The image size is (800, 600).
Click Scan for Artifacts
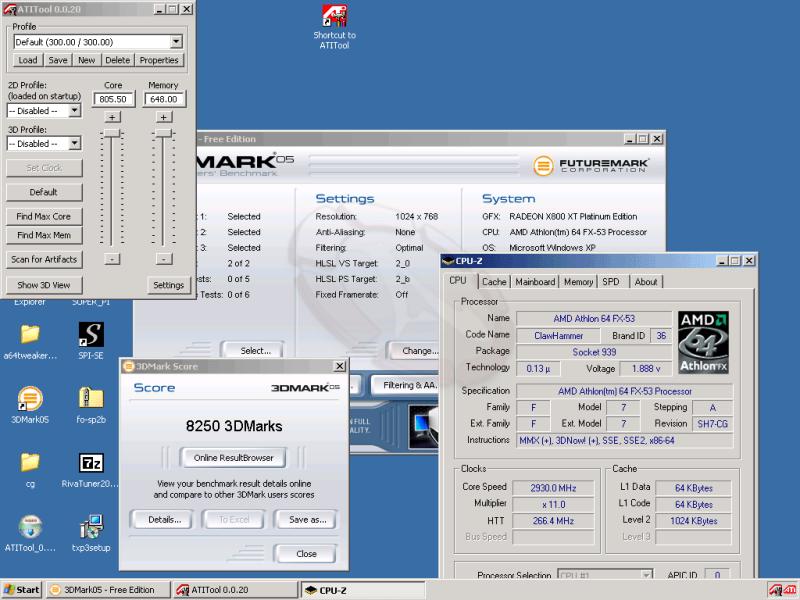(44, 259)
